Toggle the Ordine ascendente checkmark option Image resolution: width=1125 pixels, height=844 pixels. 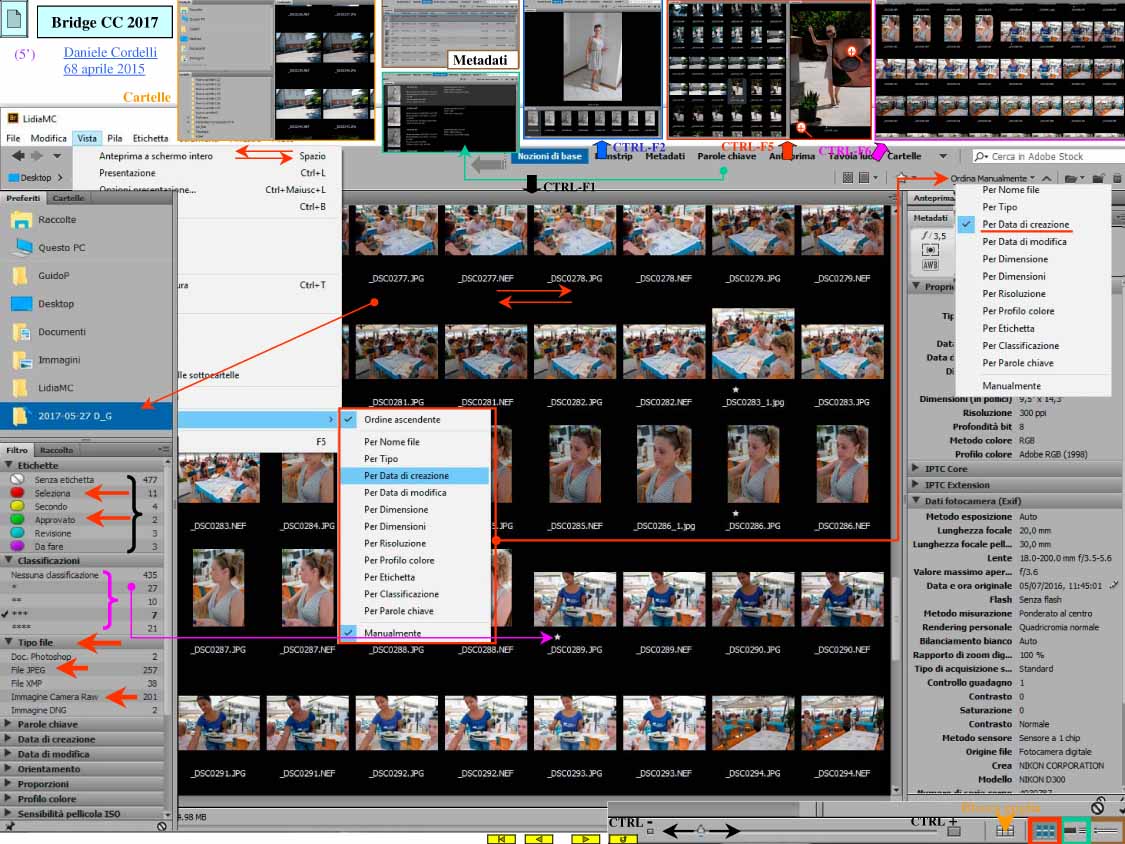(x=402, y=420)
